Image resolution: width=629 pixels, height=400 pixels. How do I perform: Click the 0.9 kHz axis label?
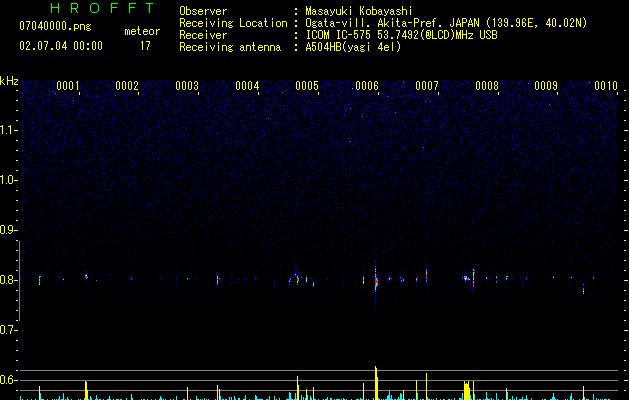(9, 230)
